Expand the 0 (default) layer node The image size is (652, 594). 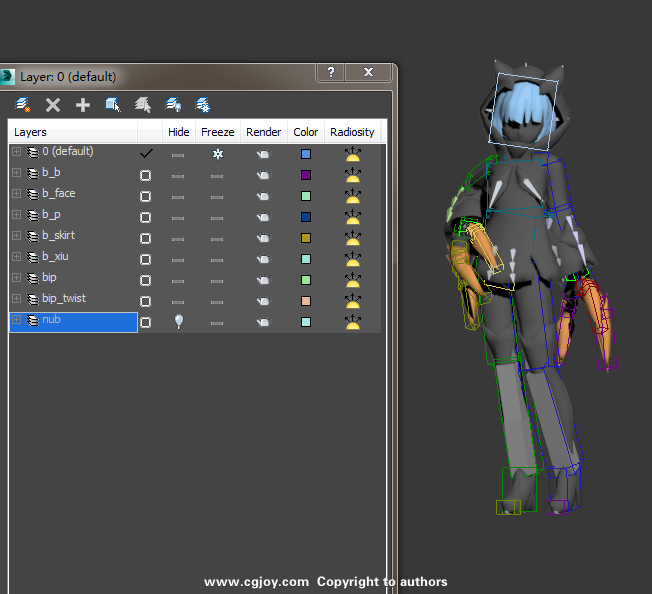click(x=16, y=152)
